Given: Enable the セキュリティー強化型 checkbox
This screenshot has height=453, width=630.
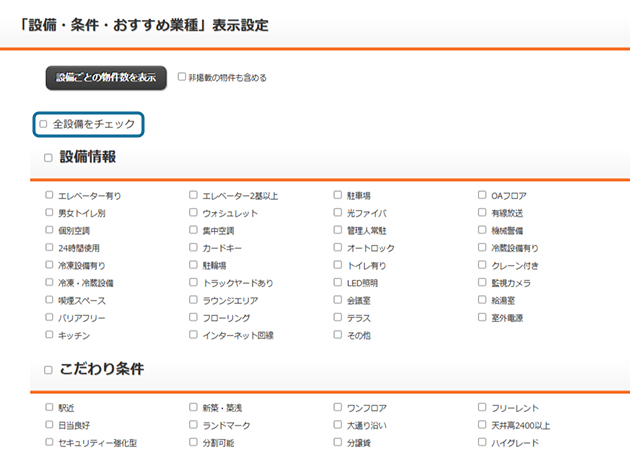Looking at the screenshot, I should pyautogui.click(x=49, y=442).
